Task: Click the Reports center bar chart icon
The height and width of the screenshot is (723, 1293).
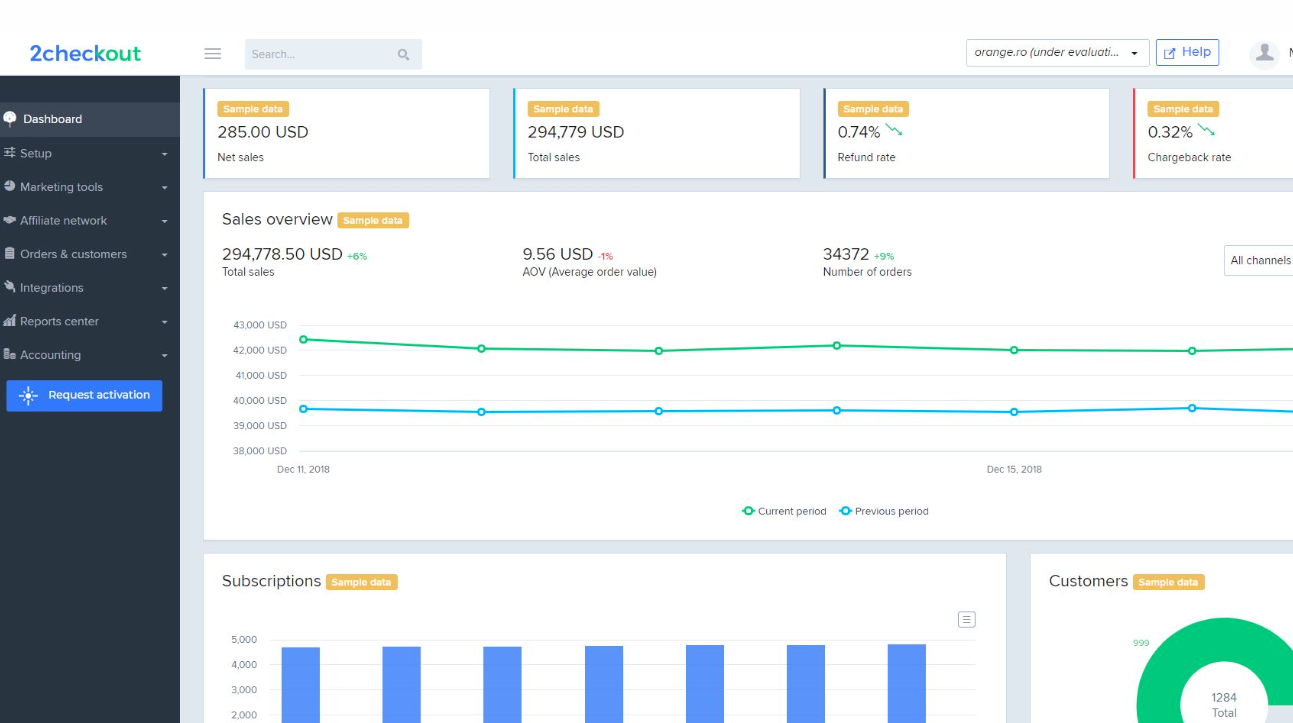Action: click(x=10, y=321)
